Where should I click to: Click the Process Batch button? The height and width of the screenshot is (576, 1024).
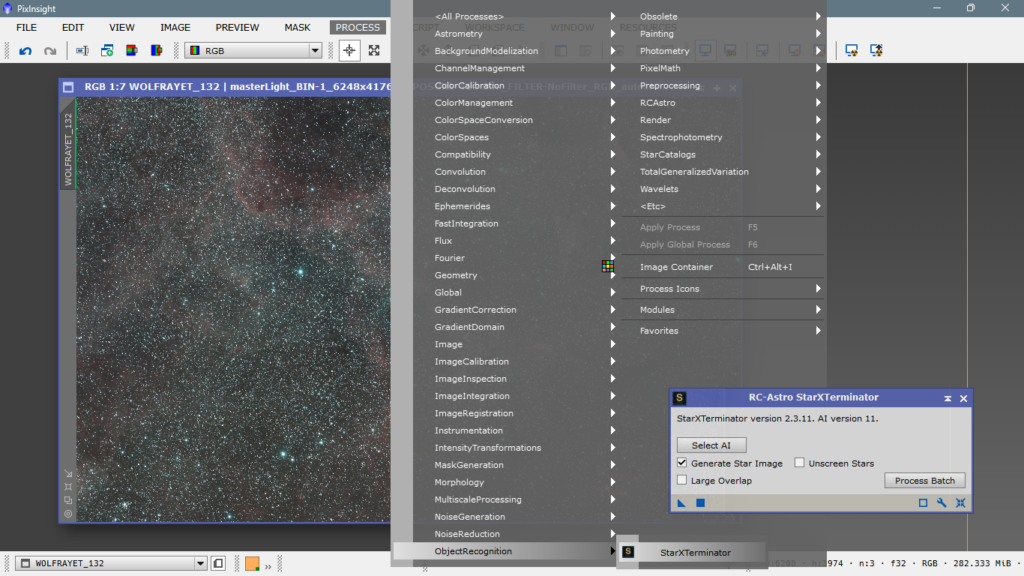pos(925,480)
